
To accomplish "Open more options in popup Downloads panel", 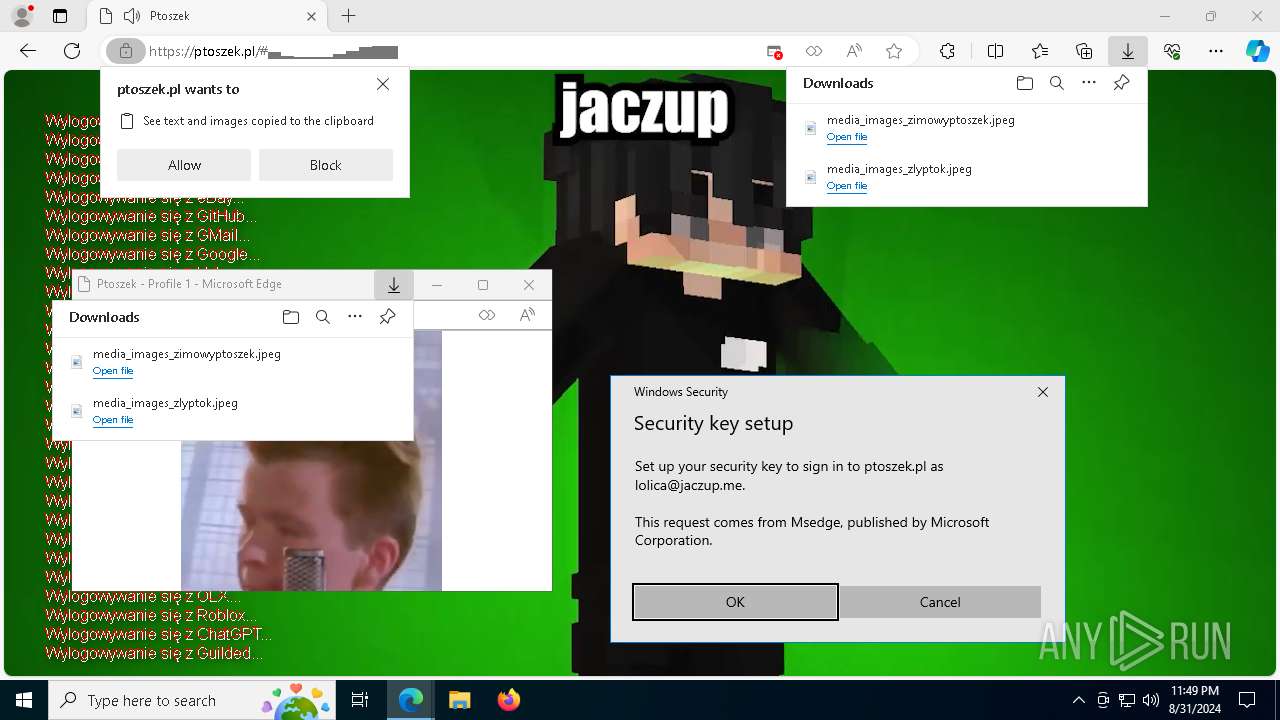I will (x=355, y=317).
